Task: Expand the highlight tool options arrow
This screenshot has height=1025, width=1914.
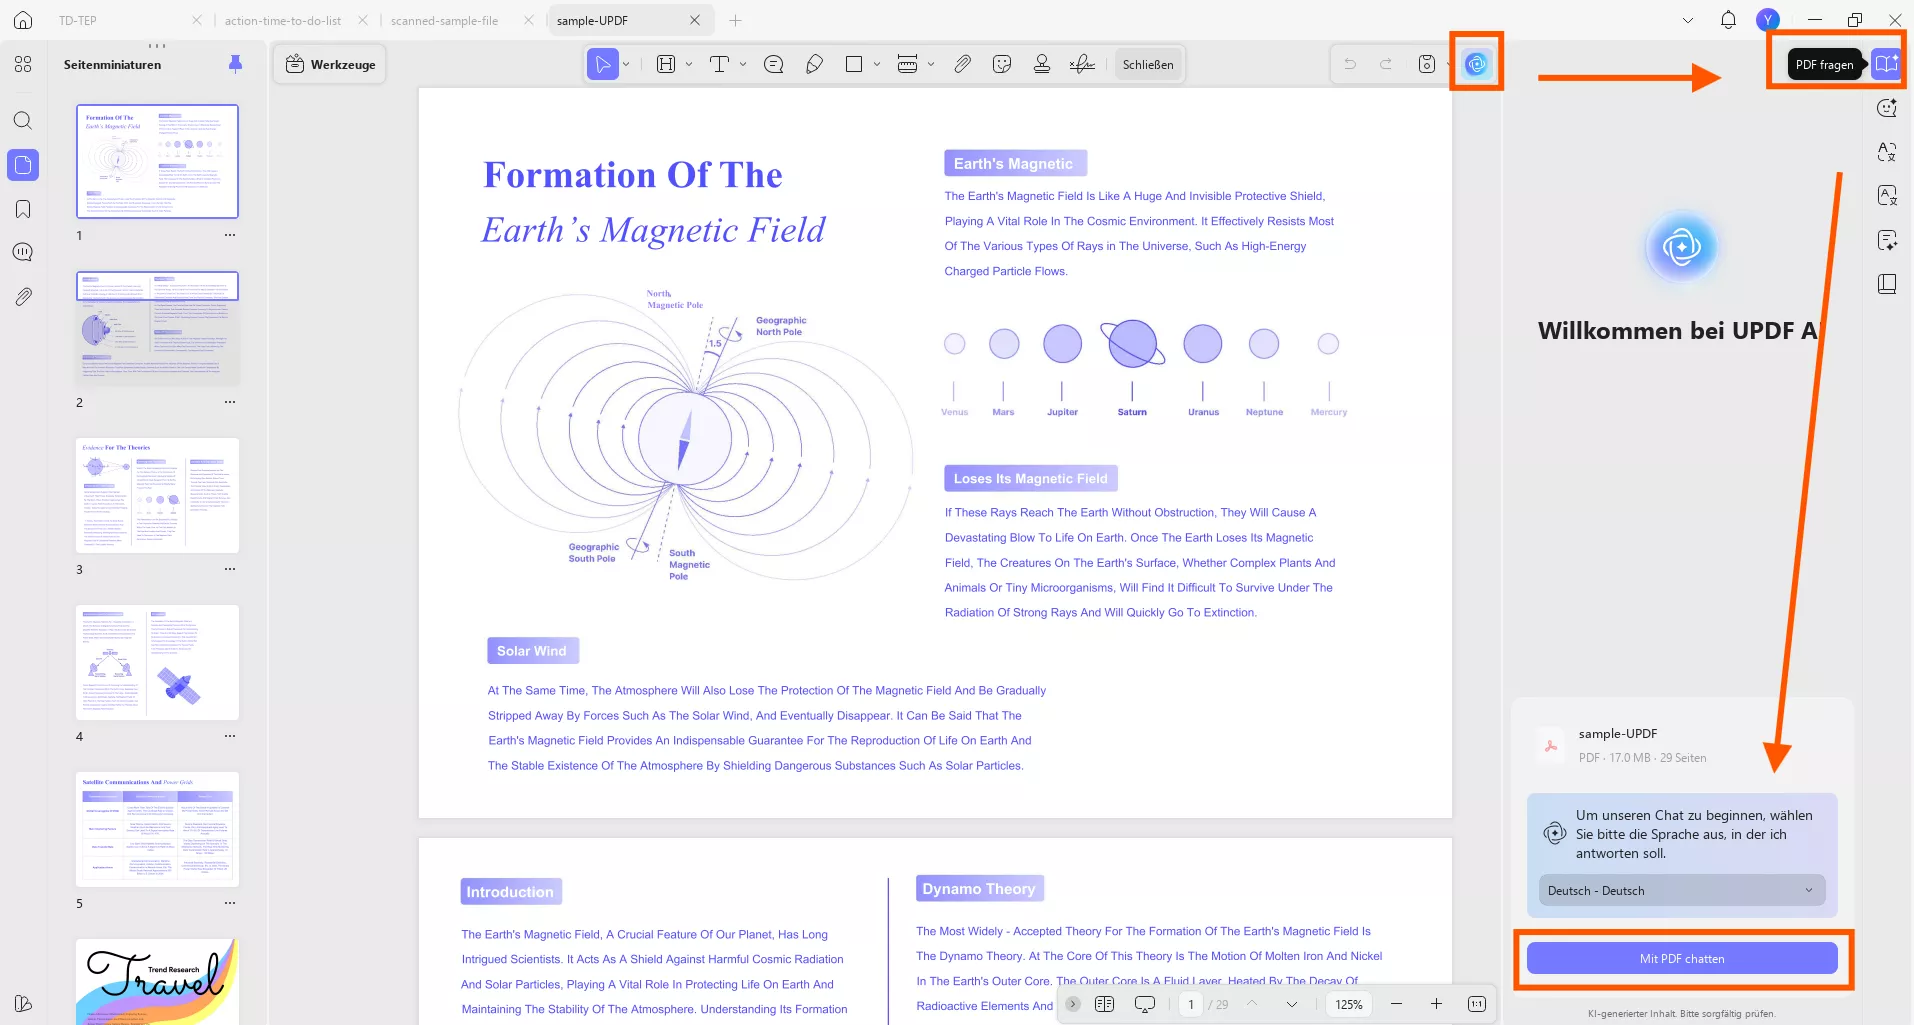Action: [x=689, y=64]
